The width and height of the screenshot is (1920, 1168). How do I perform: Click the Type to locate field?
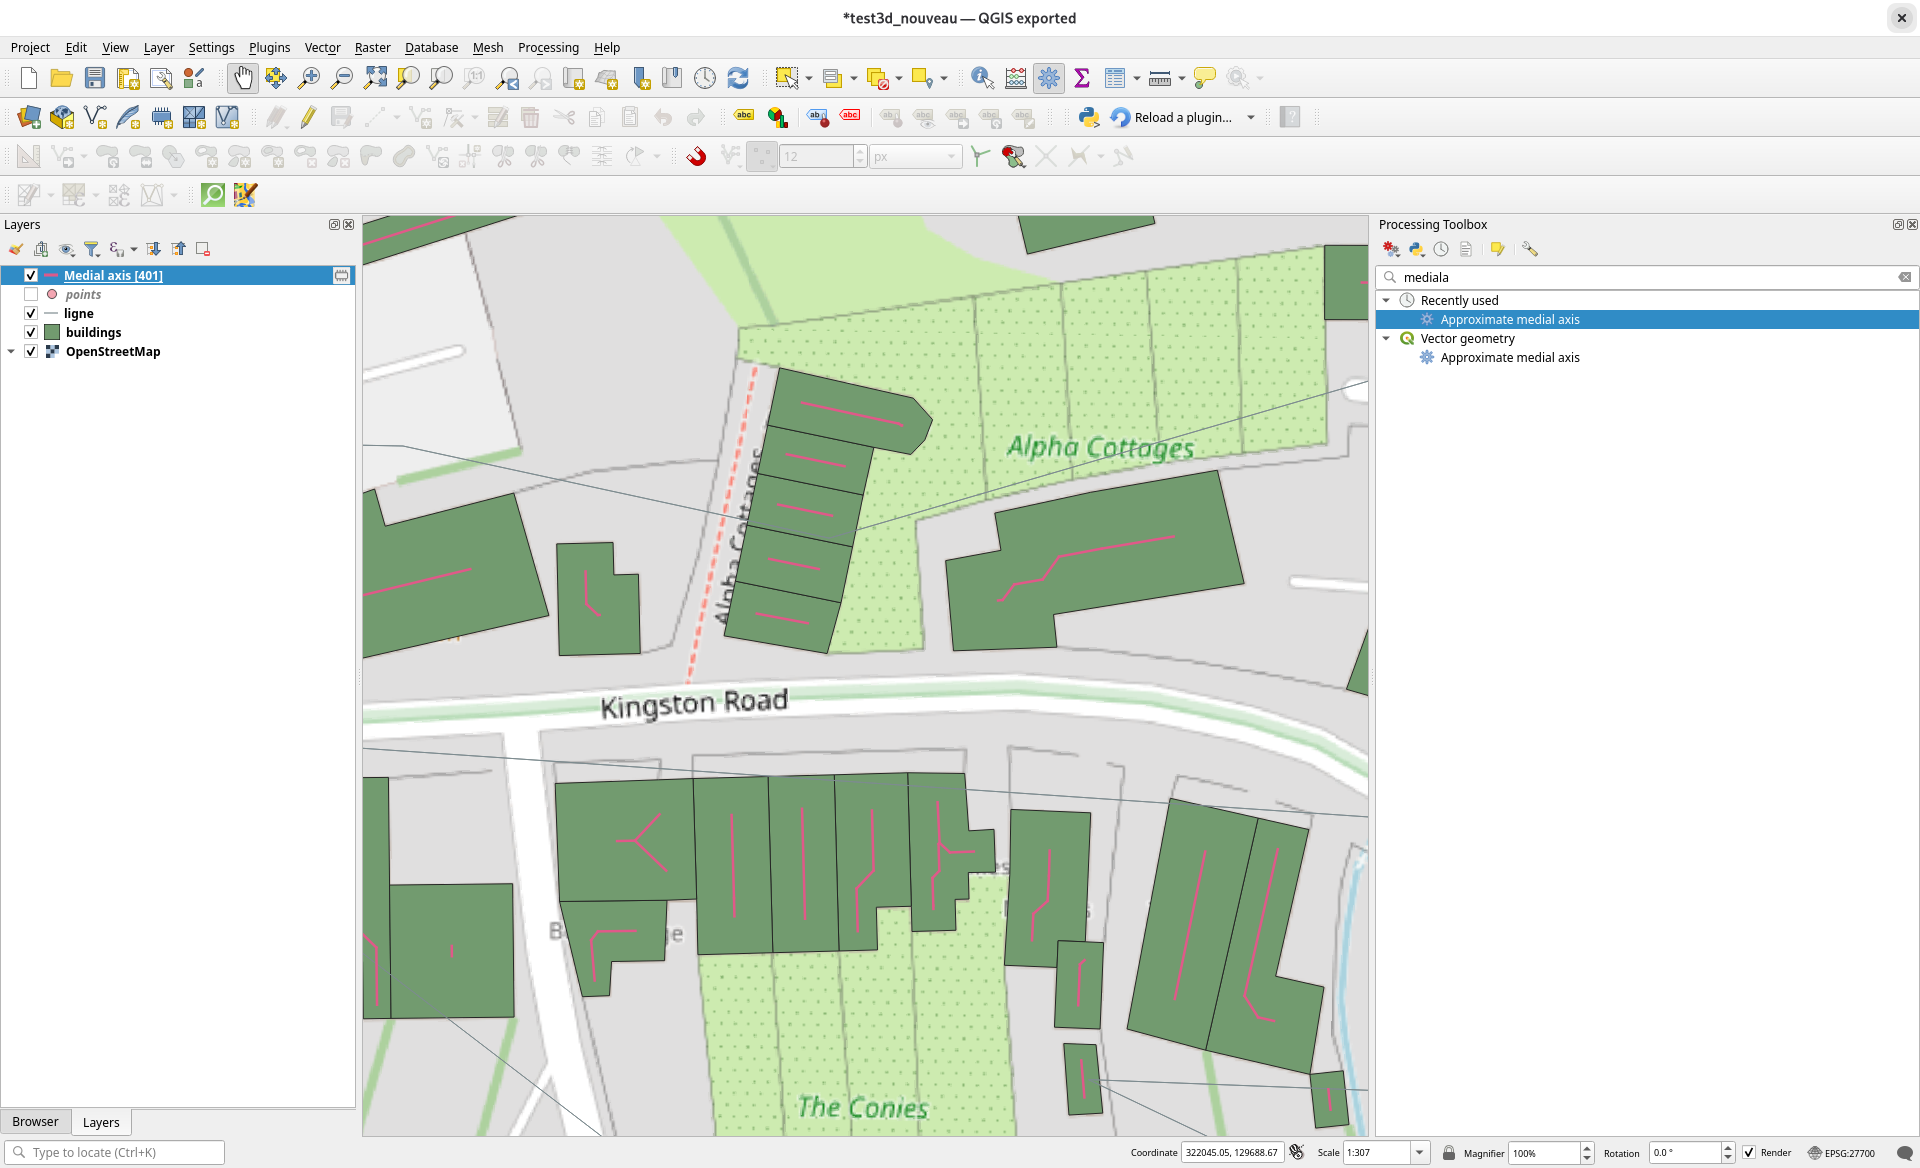tap(115, 1152)
